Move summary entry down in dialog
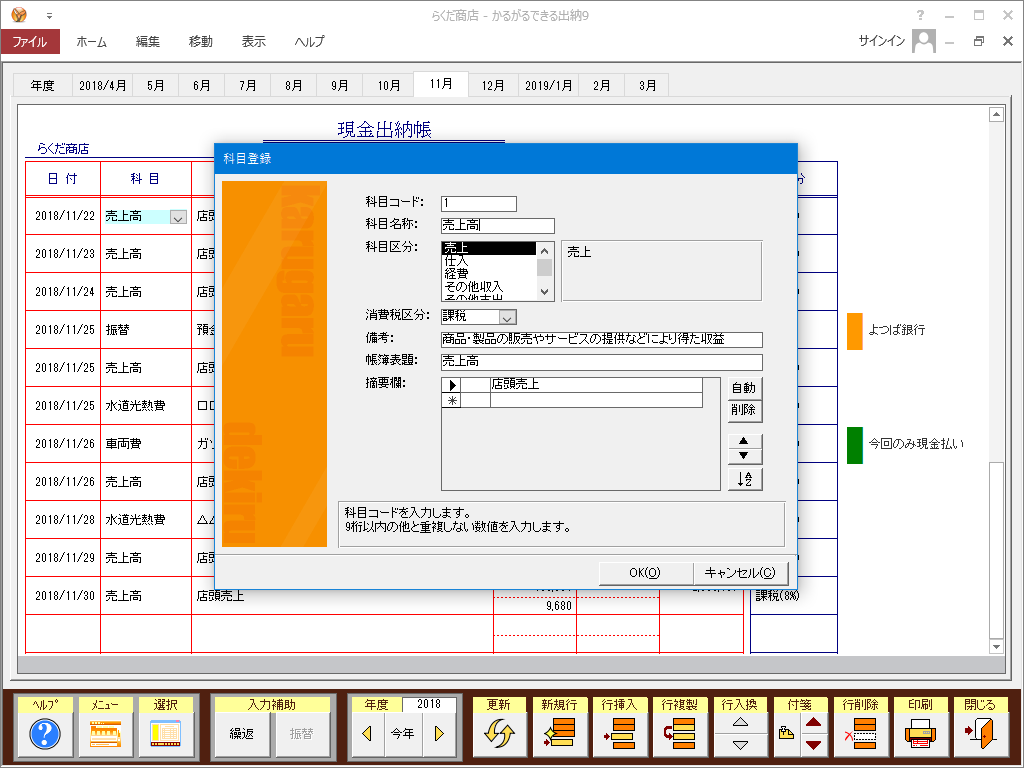This screenshot has width=1024, height=768. (744, 456)
